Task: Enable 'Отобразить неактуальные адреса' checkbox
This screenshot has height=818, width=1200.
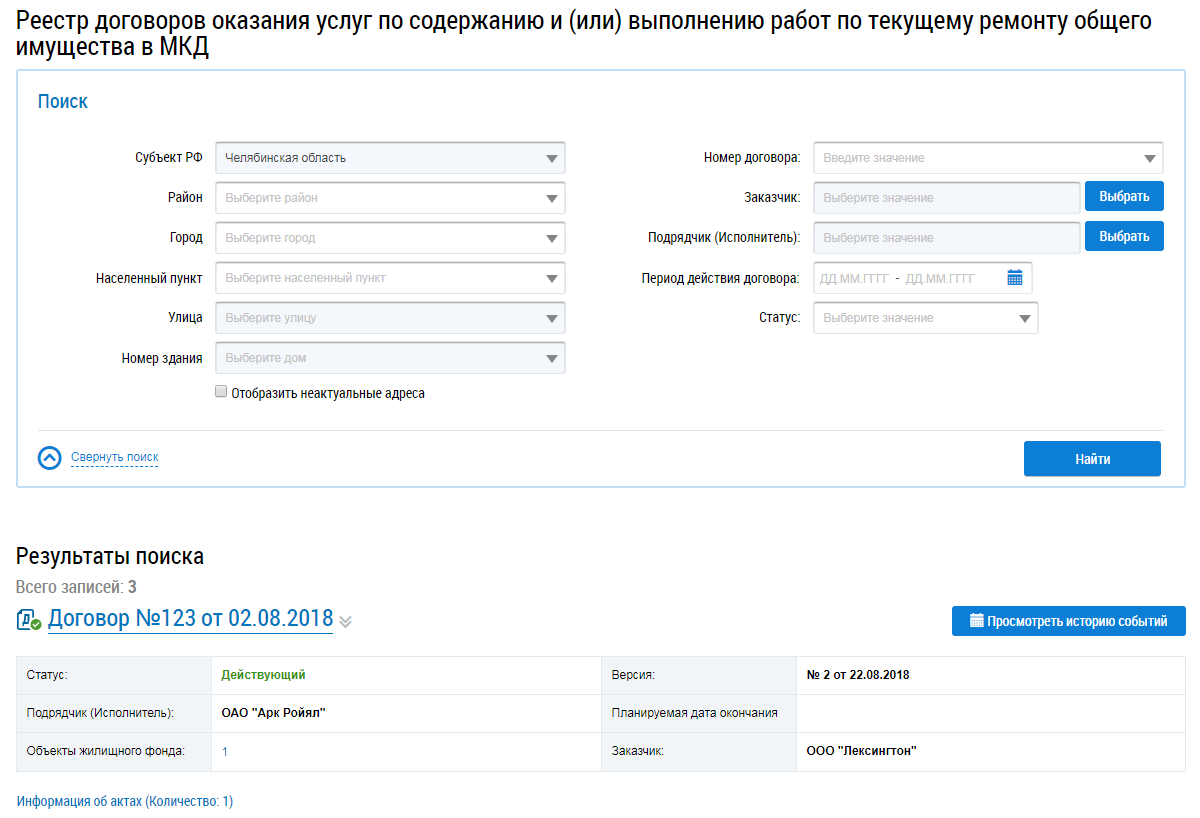Action: (x=221, y=393)
